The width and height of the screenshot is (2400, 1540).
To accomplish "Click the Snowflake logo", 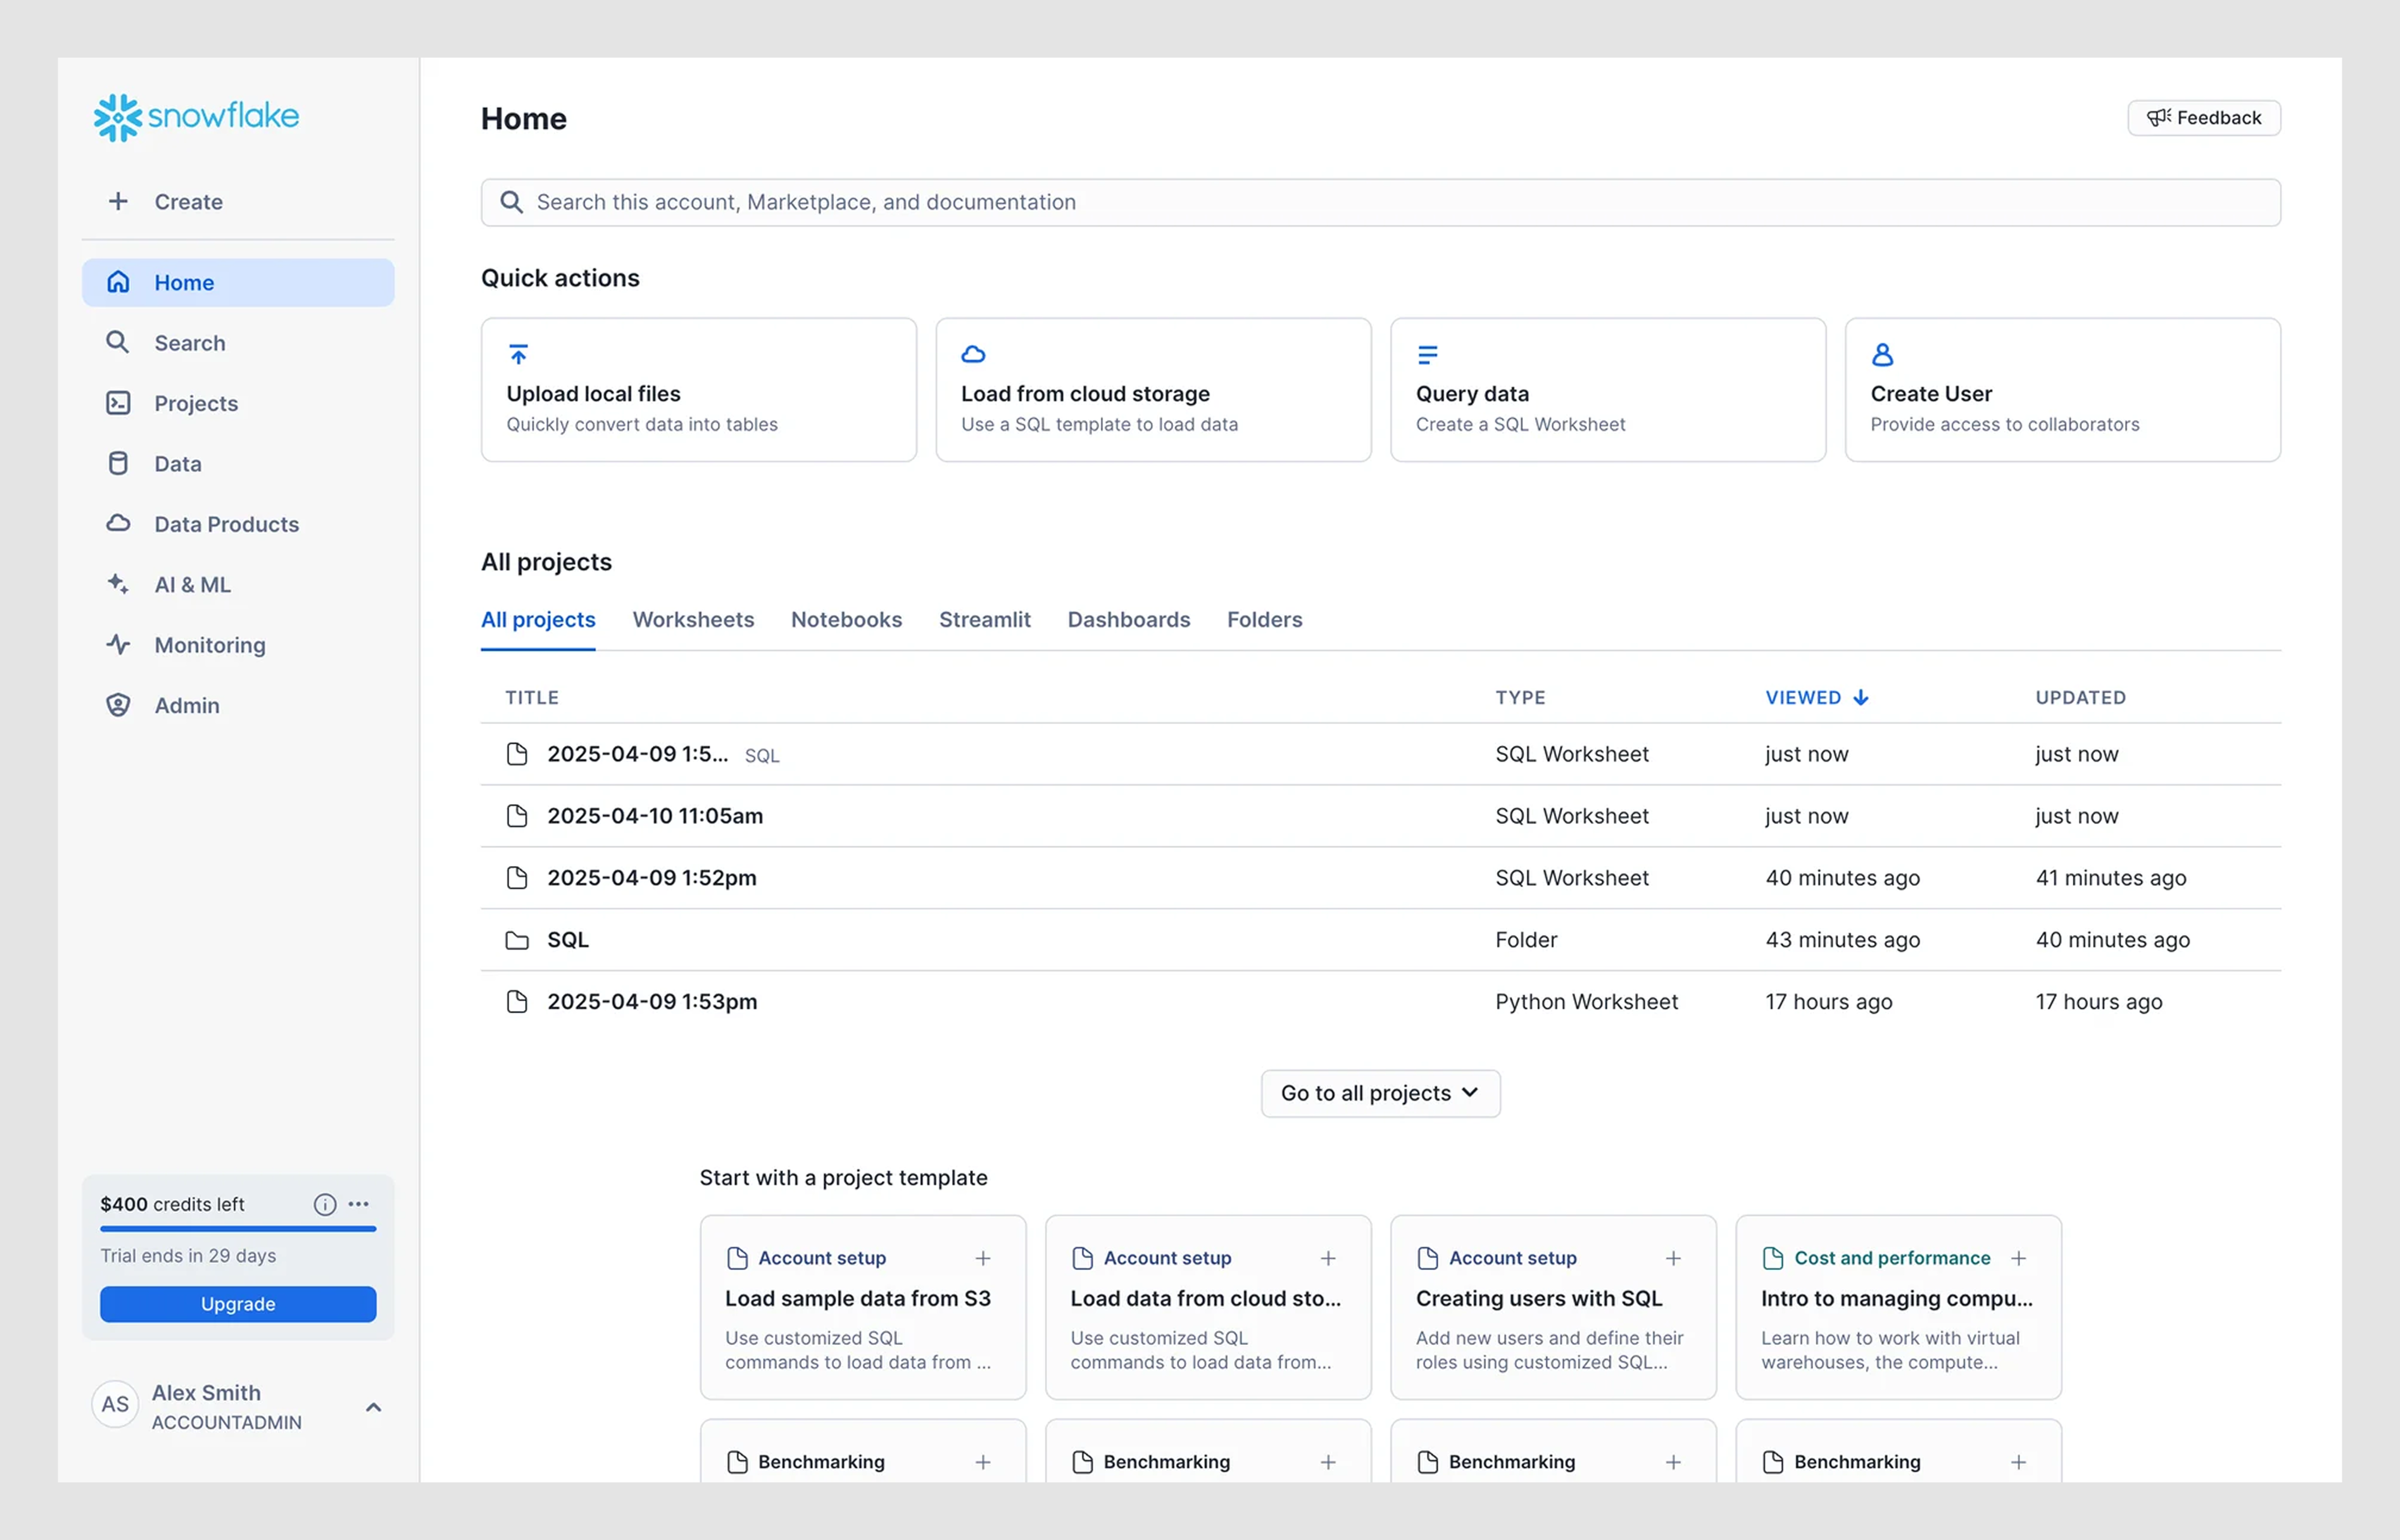I will pos(196,117).
